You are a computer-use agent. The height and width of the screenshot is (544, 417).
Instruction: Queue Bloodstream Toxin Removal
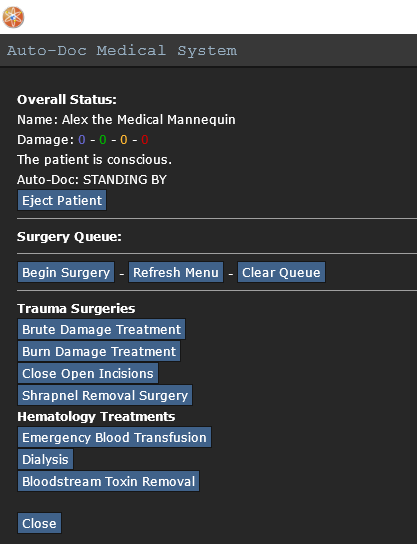click(108, 481)
